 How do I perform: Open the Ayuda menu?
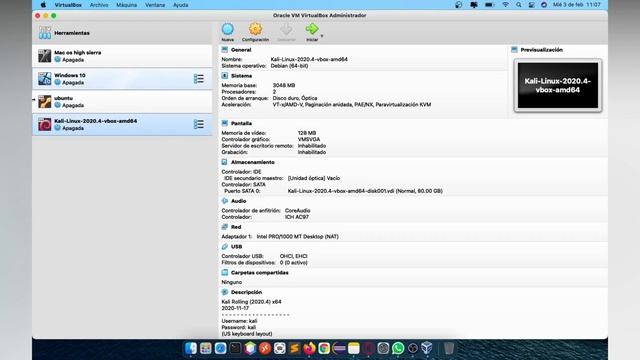pos(180,5)
